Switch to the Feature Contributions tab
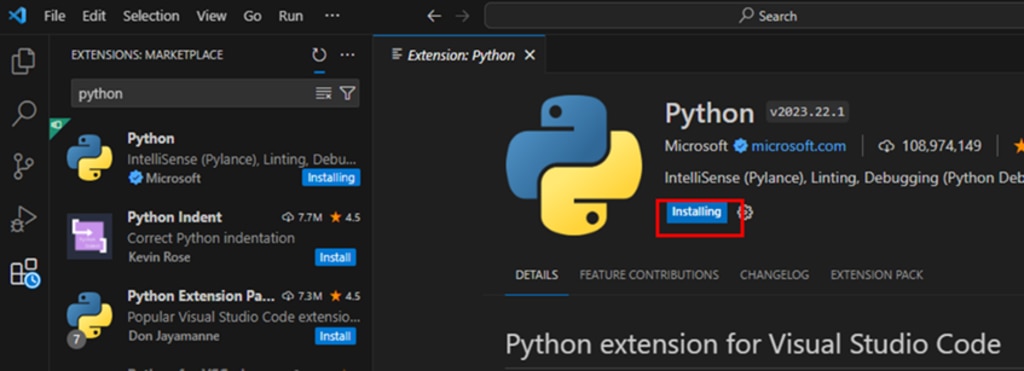Viewport: 1024px width, 371px height. [x=649, y=275]
